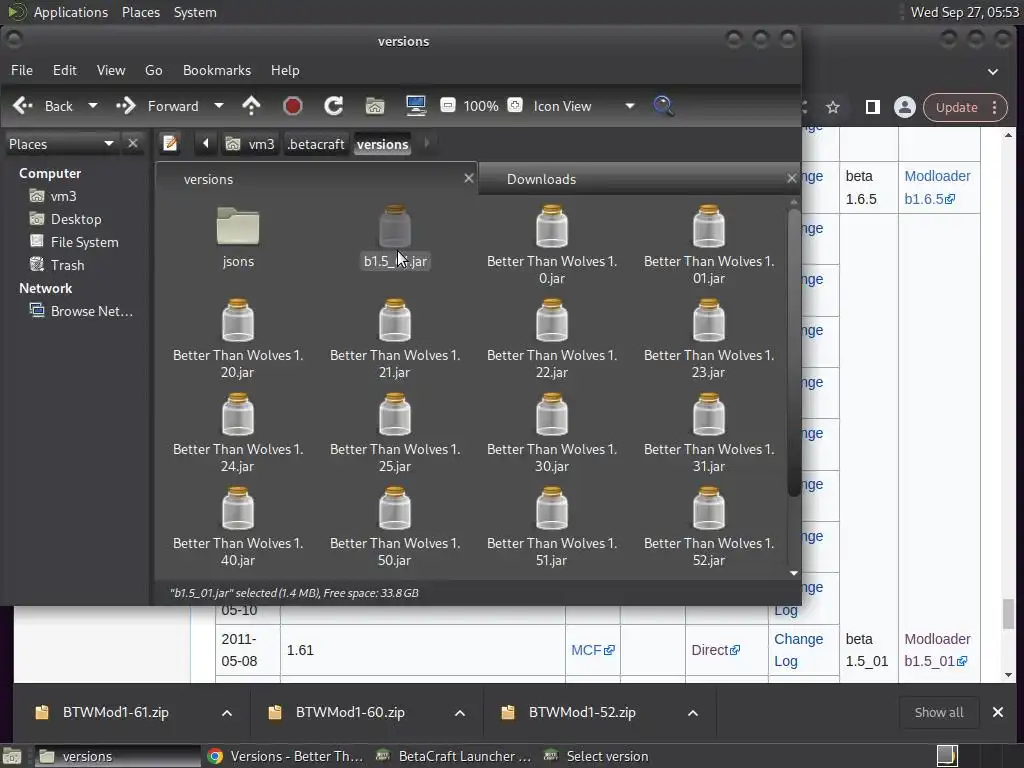The image size is (1024, 768).
Task: Close the Downloads tab
Action: click(792, 178)
